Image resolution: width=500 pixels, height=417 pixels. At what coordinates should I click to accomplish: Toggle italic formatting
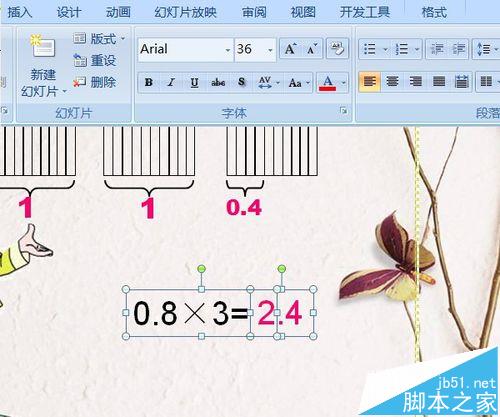(x=171, y=82)
